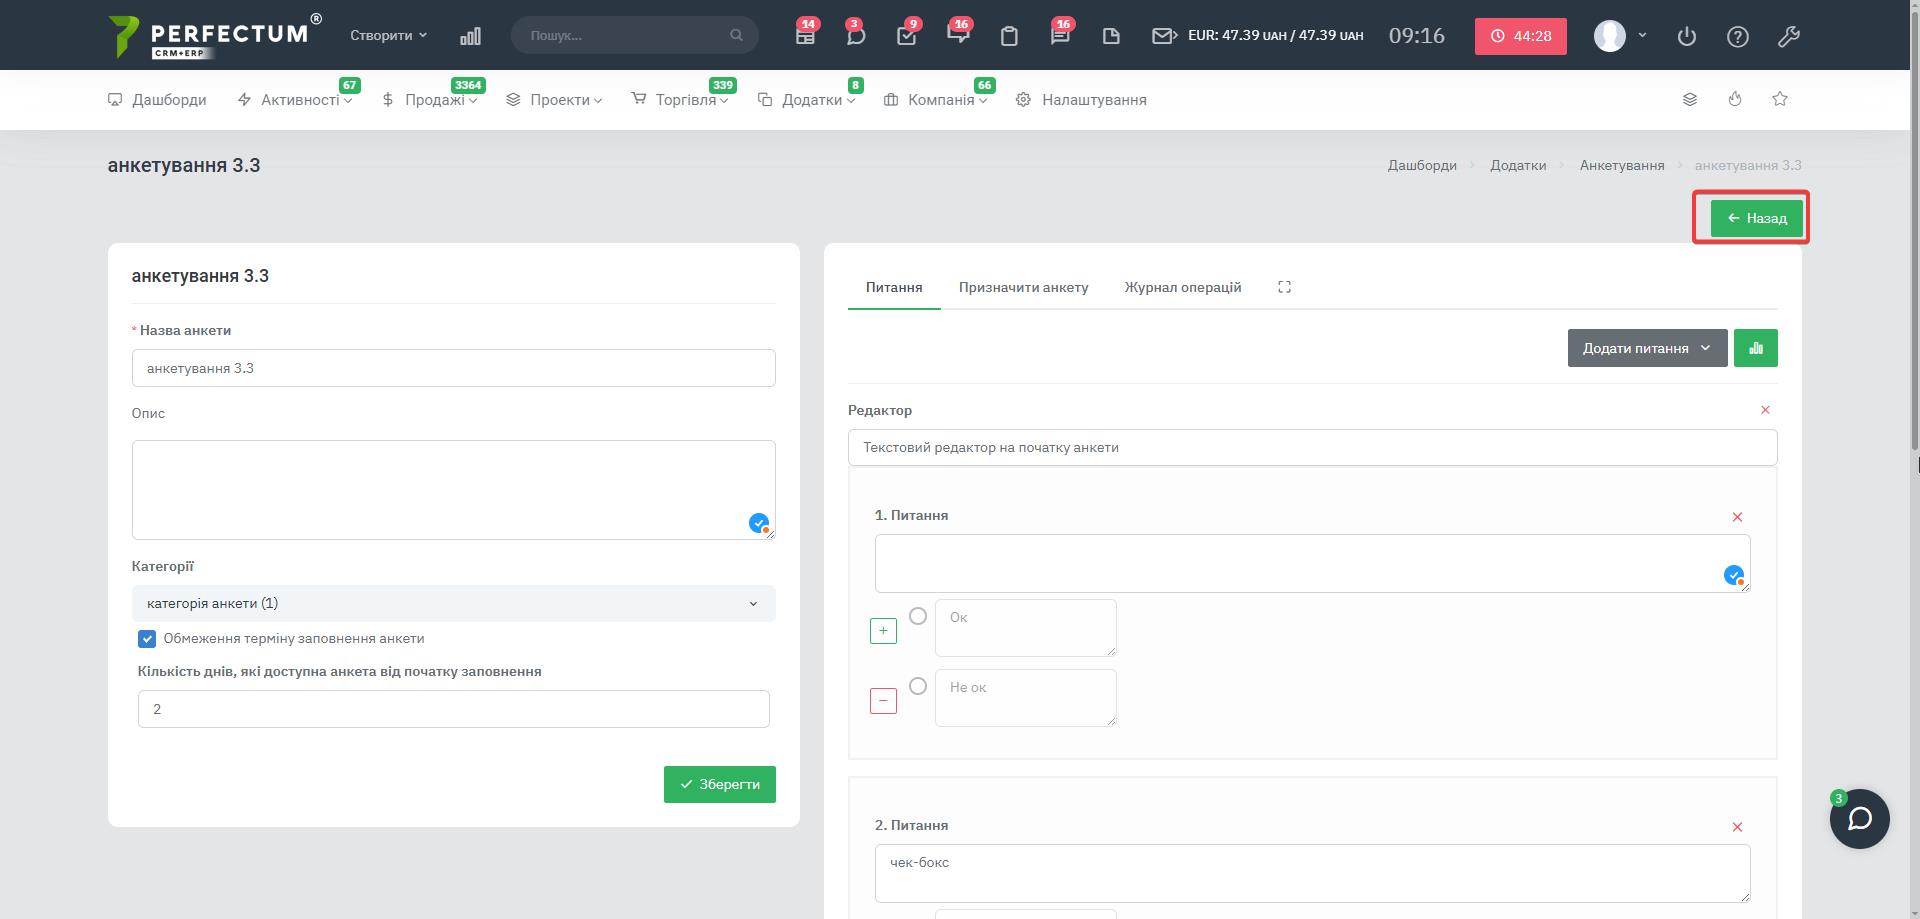Click the 'Ок' answer text box
Image resolution: width=1920 pixels, height=919 pixels.
coord(1025,628)
